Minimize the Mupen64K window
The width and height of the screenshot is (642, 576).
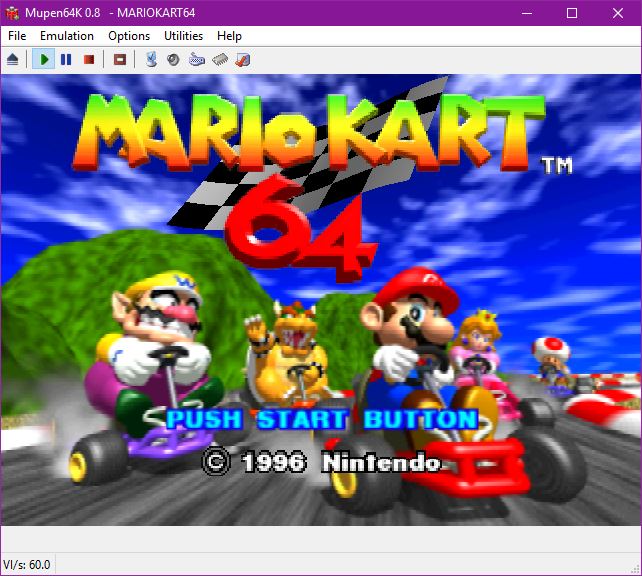point(527,13)
